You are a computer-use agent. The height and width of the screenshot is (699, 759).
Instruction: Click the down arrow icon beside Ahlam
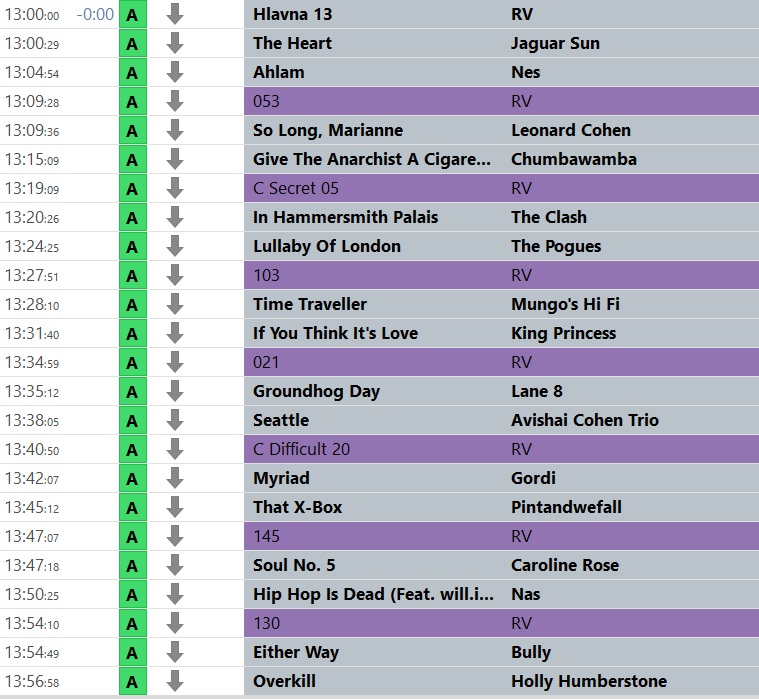tap(175, 73)
